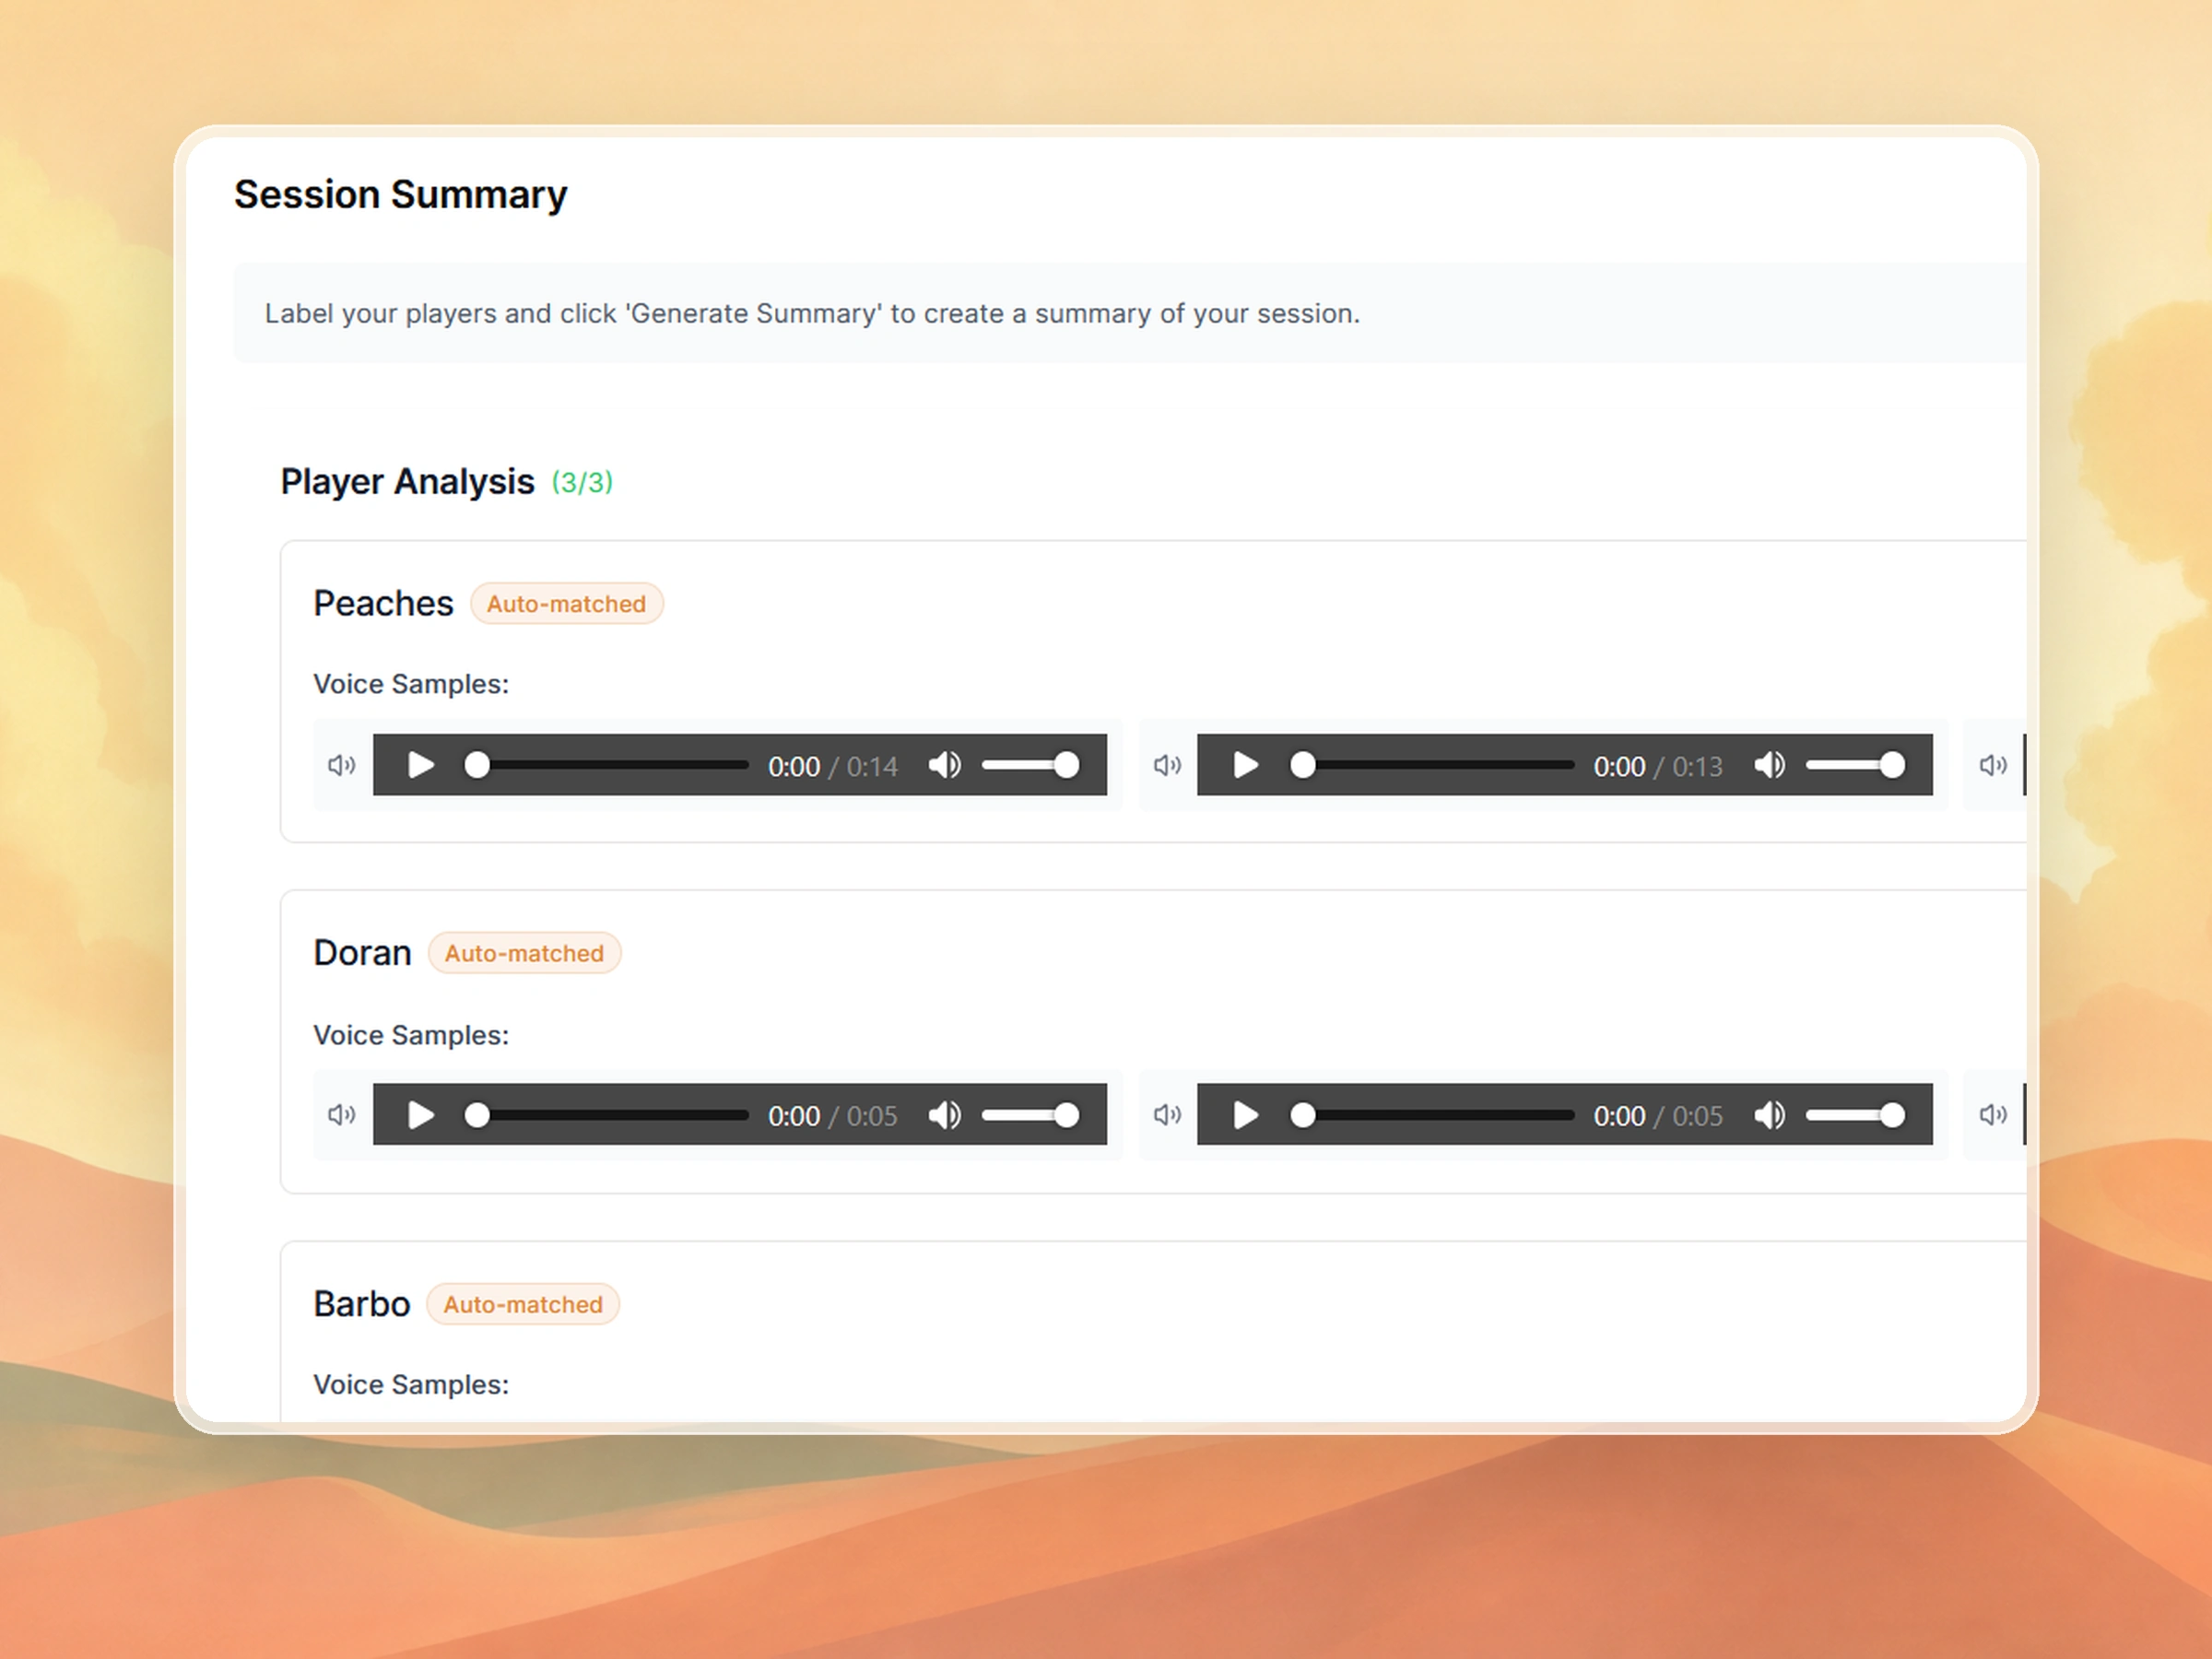Viewport: 2212px width, 1659px height.
Task: Mute Doran's first sample audio player
Action: 945,1115
